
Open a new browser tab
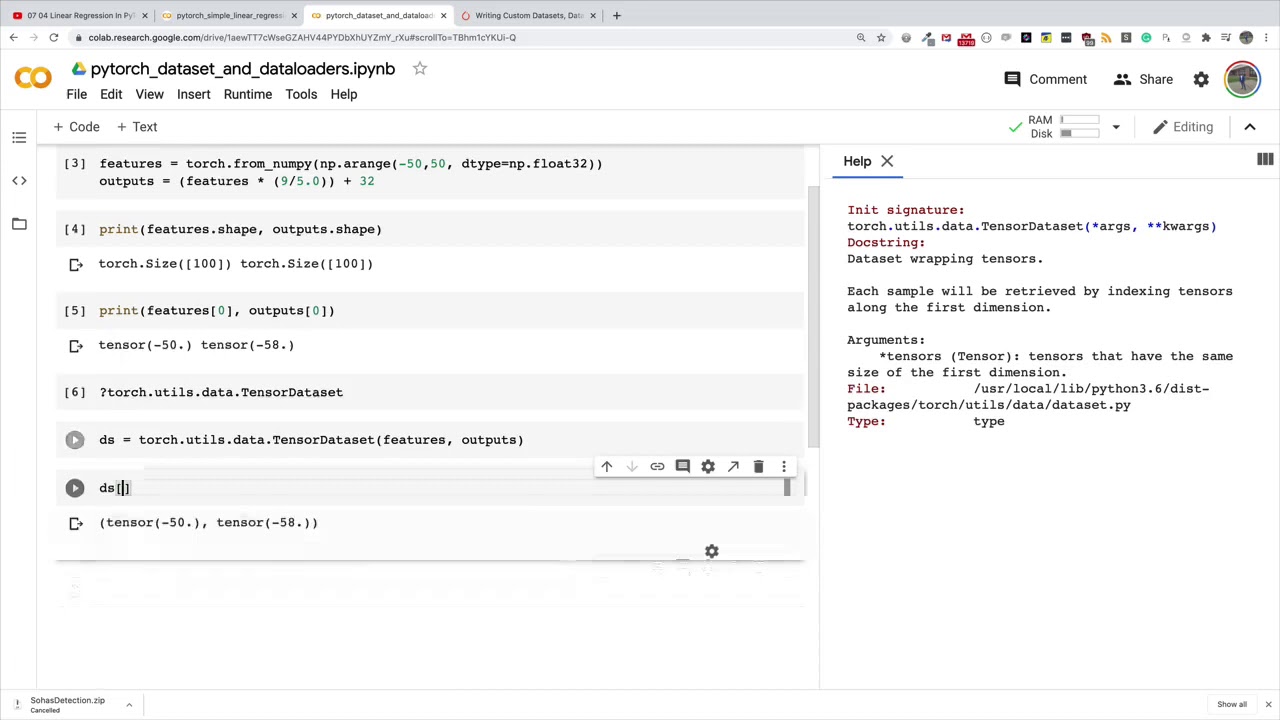tap(616, 15)
